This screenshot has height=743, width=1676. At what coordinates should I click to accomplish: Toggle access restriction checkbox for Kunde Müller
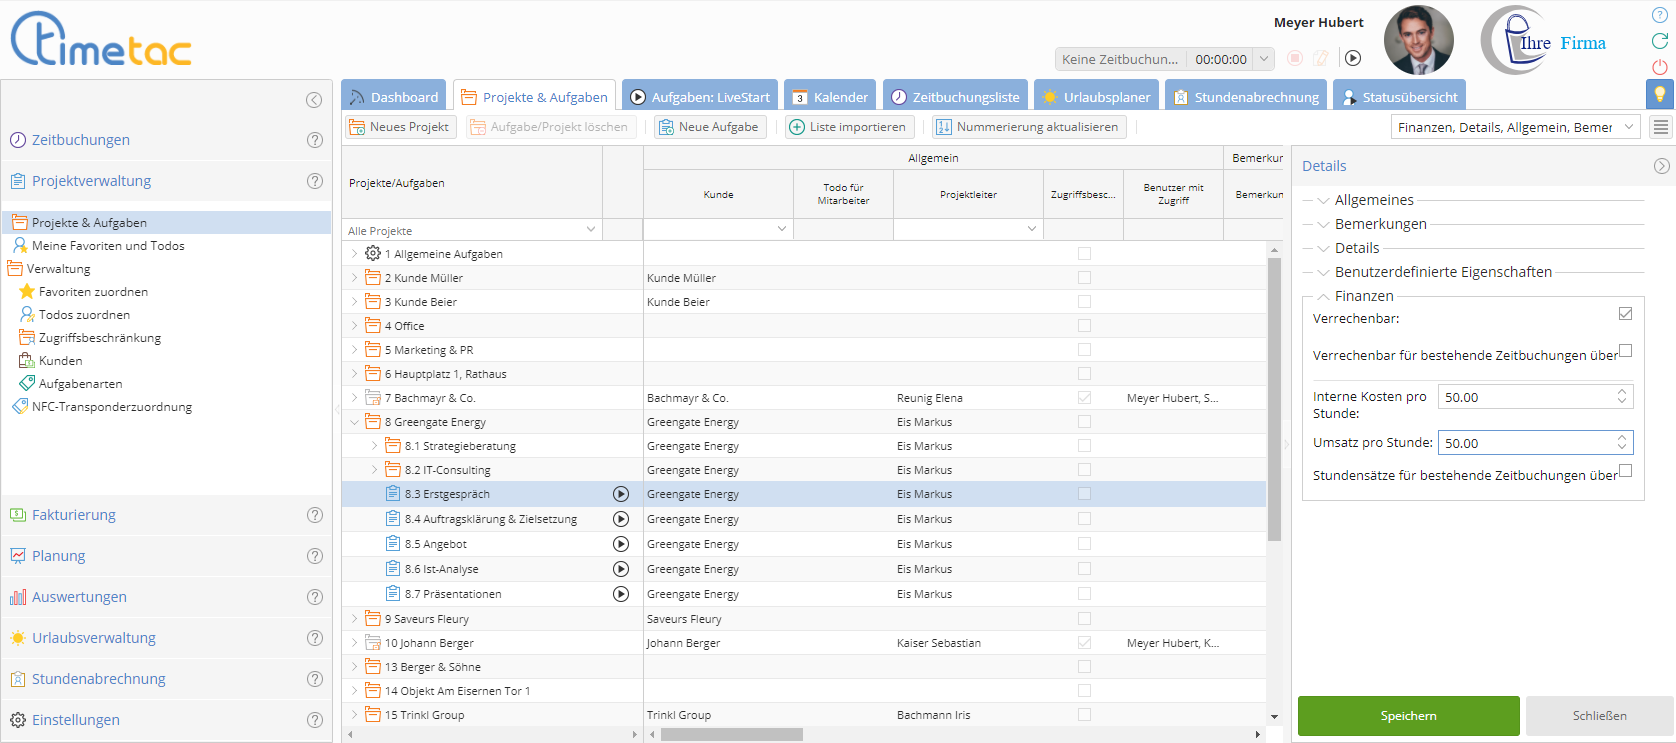(x=1084, y=278)
